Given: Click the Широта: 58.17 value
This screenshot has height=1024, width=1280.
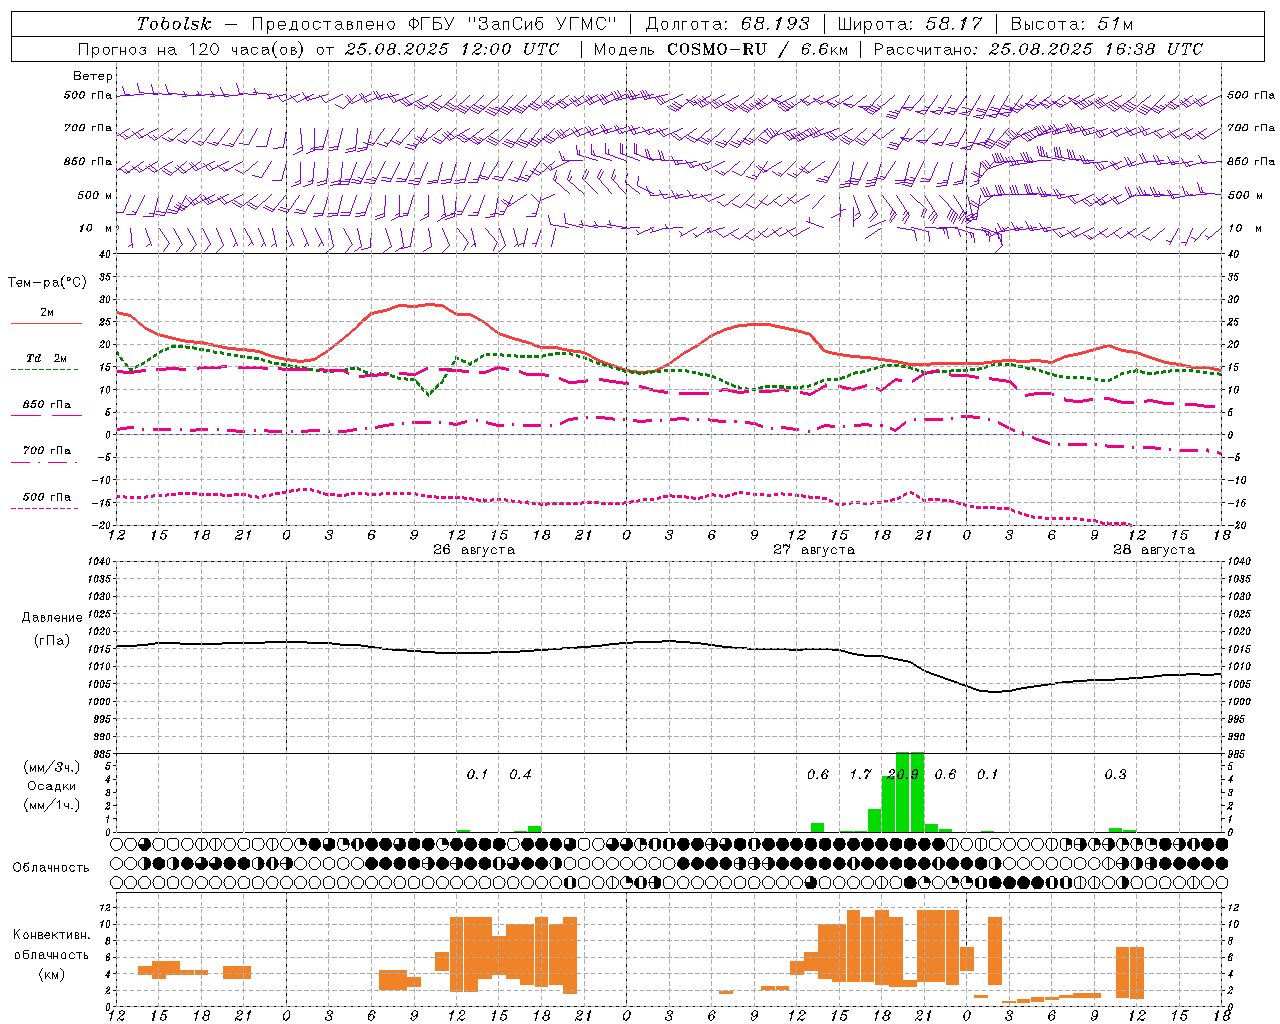Looking at the screenshot, I should click(x=910, y=24).
